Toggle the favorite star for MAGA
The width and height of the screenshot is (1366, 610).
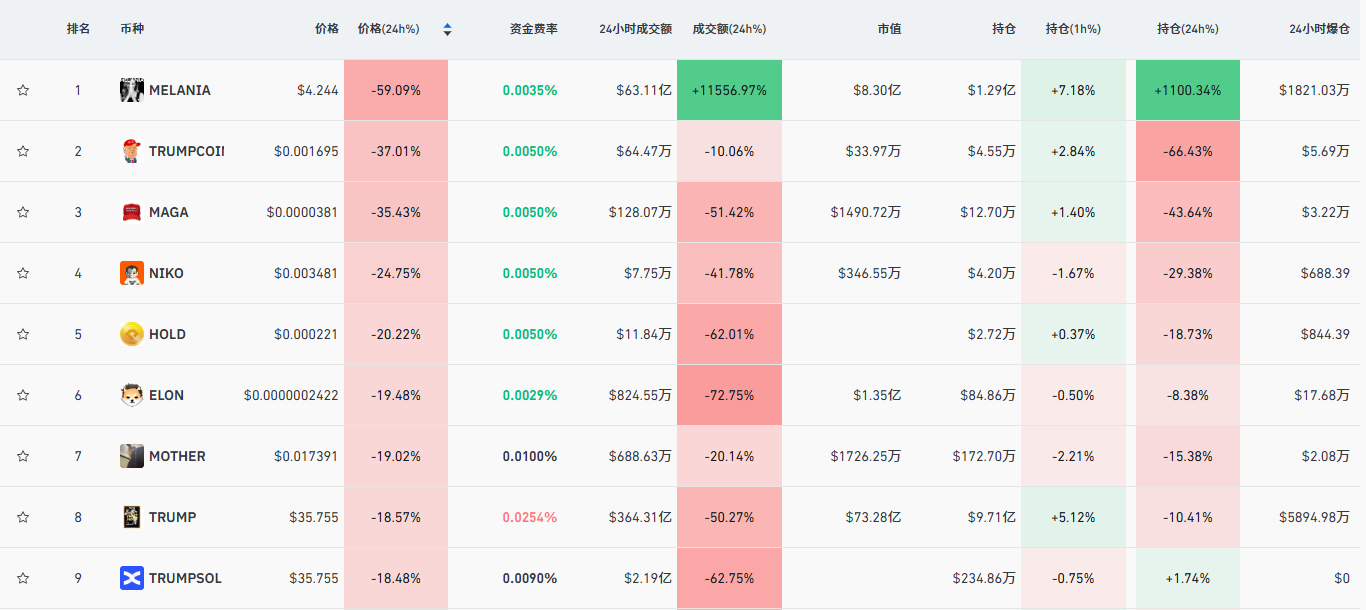(23, 212)
